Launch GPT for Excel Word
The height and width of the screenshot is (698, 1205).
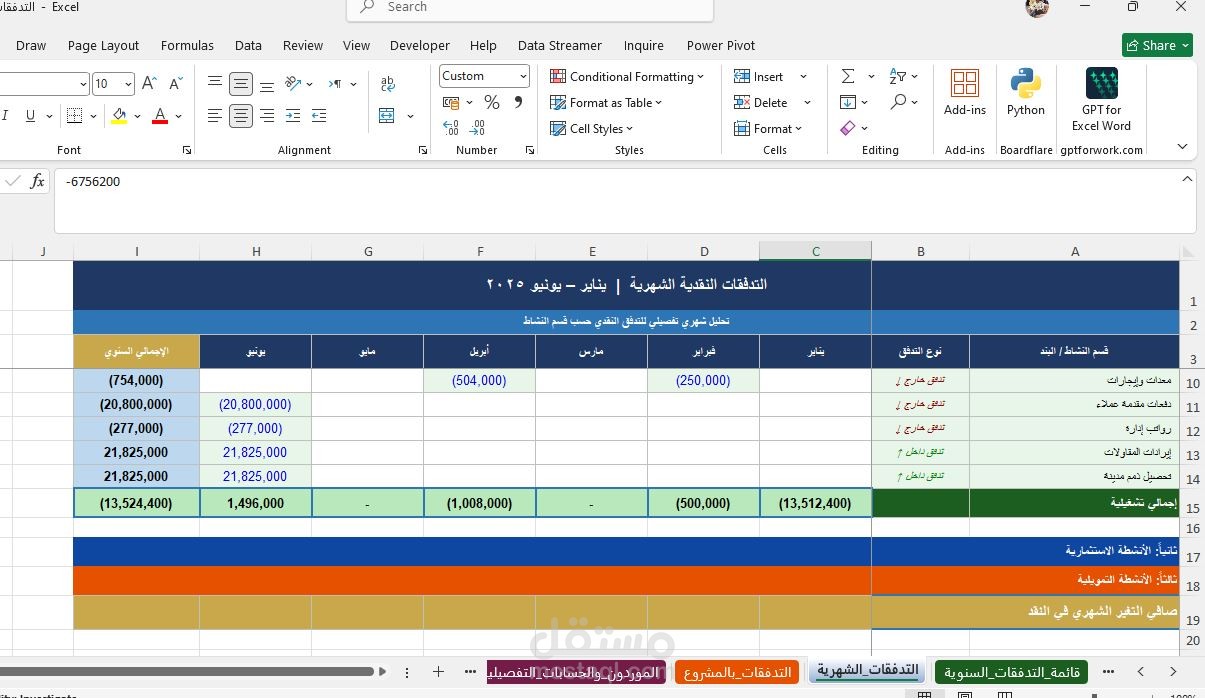1101,99
